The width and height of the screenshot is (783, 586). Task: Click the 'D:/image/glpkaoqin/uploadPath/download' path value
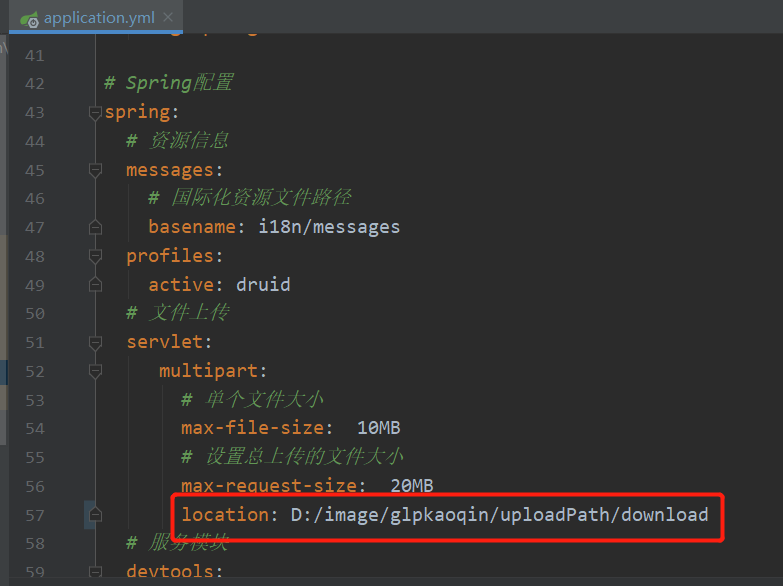[x=499, y=514]
